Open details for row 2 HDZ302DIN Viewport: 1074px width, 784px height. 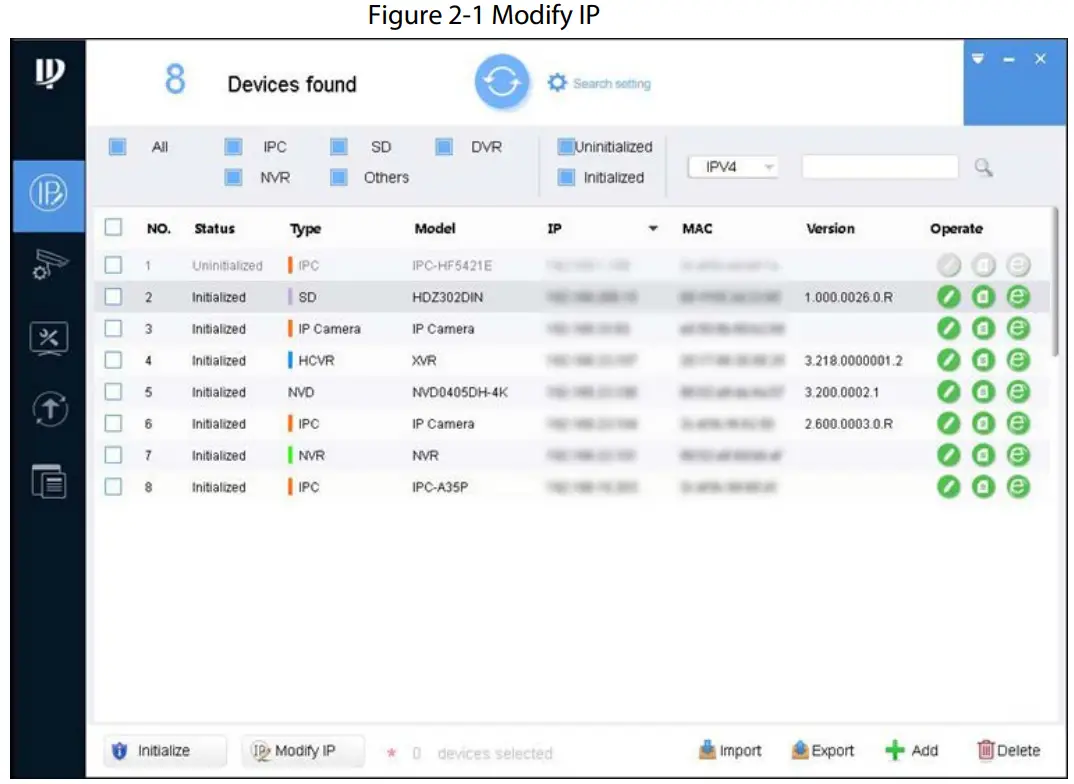pos(984,297)
